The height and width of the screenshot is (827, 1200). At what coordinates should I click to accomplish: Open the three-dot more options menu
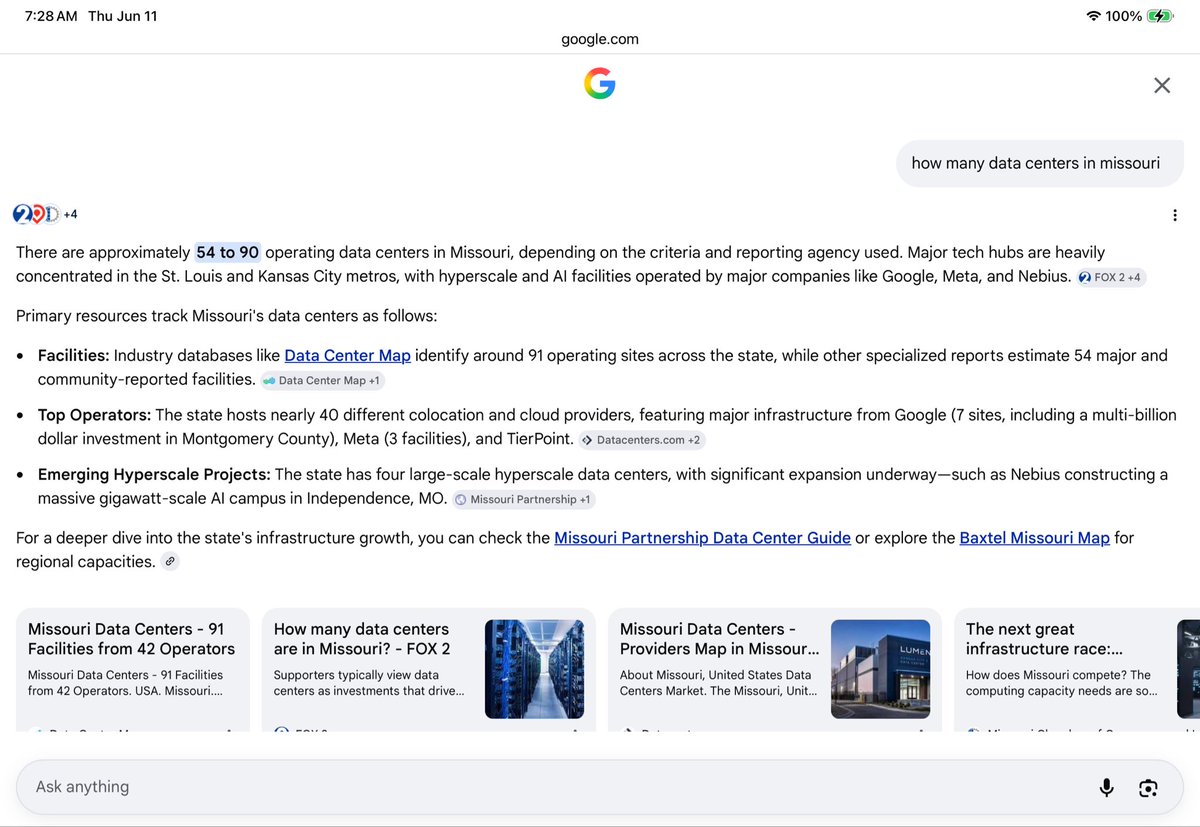pos(1174,215)
